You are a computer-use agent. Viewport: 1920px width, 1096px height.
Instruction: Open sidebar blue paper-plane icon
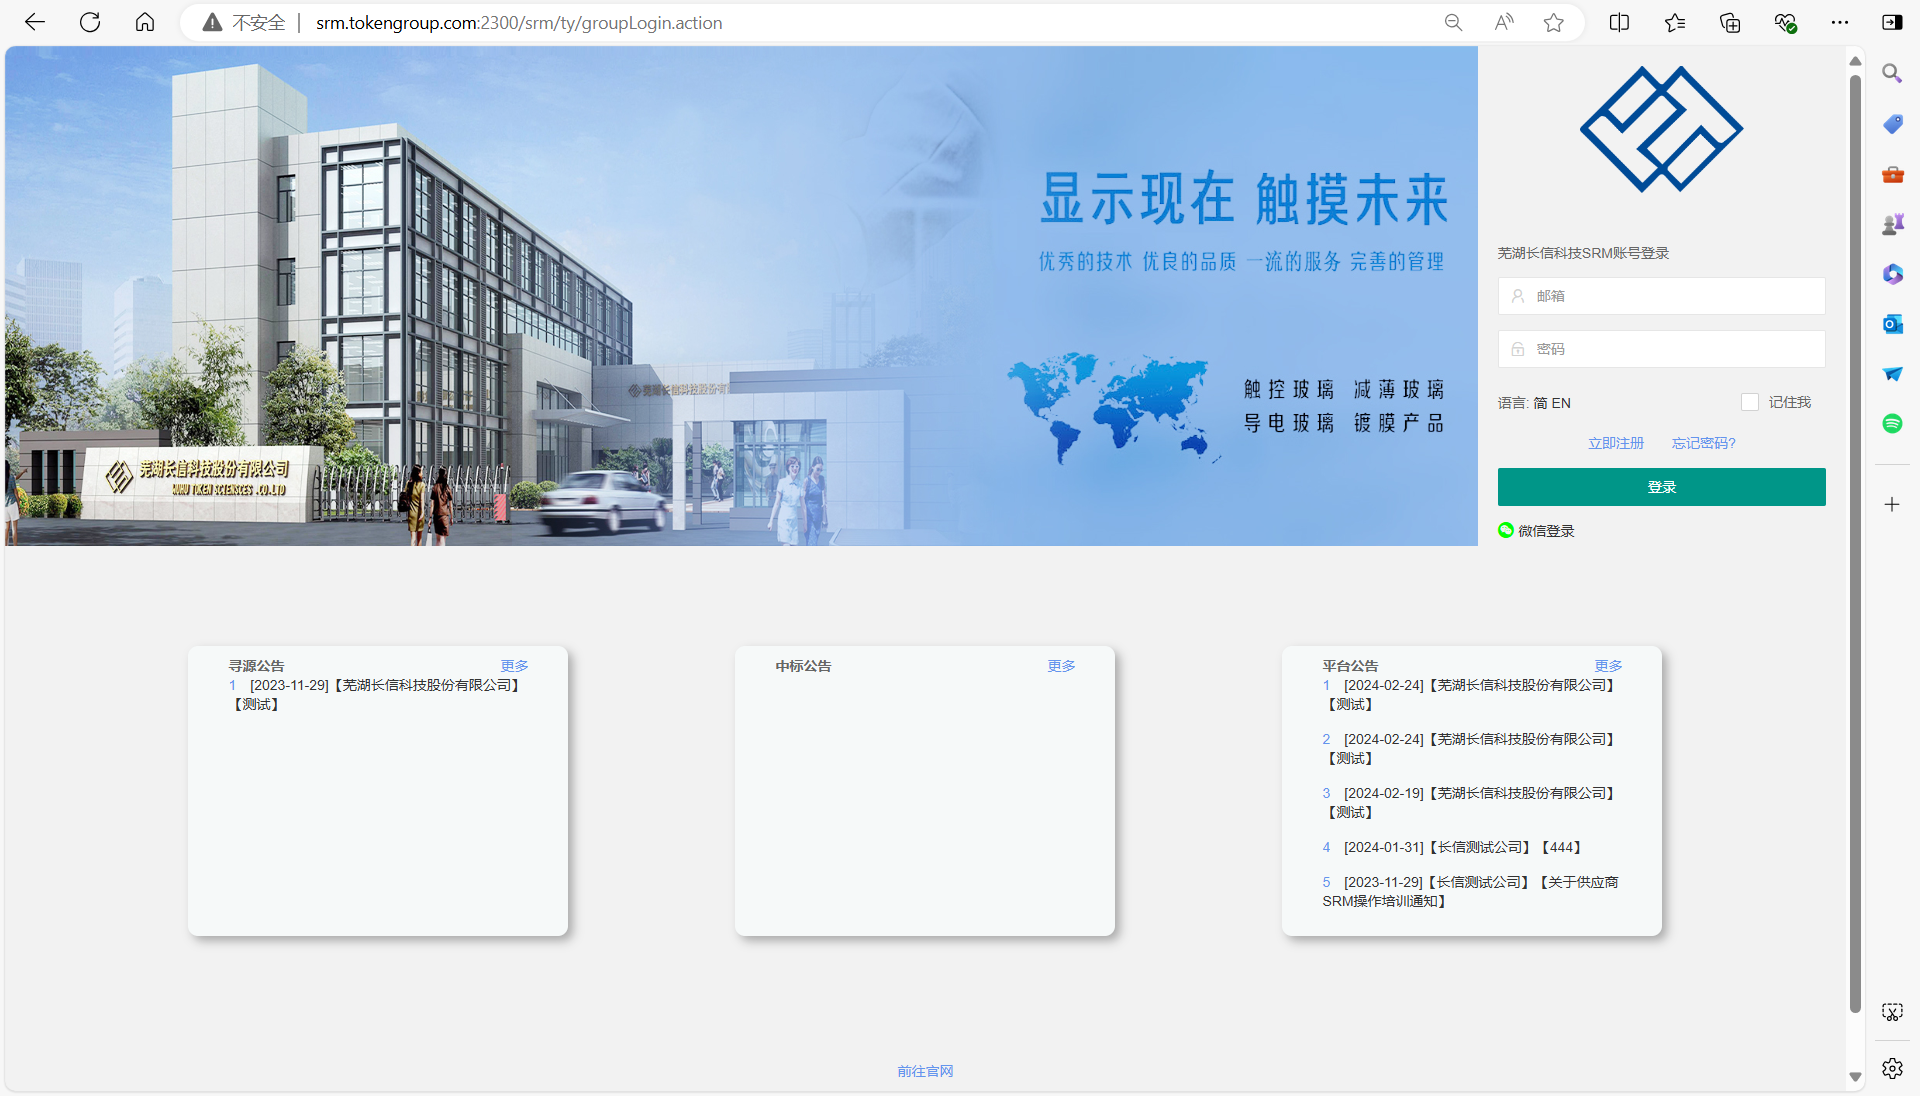tap(1892, 374)
